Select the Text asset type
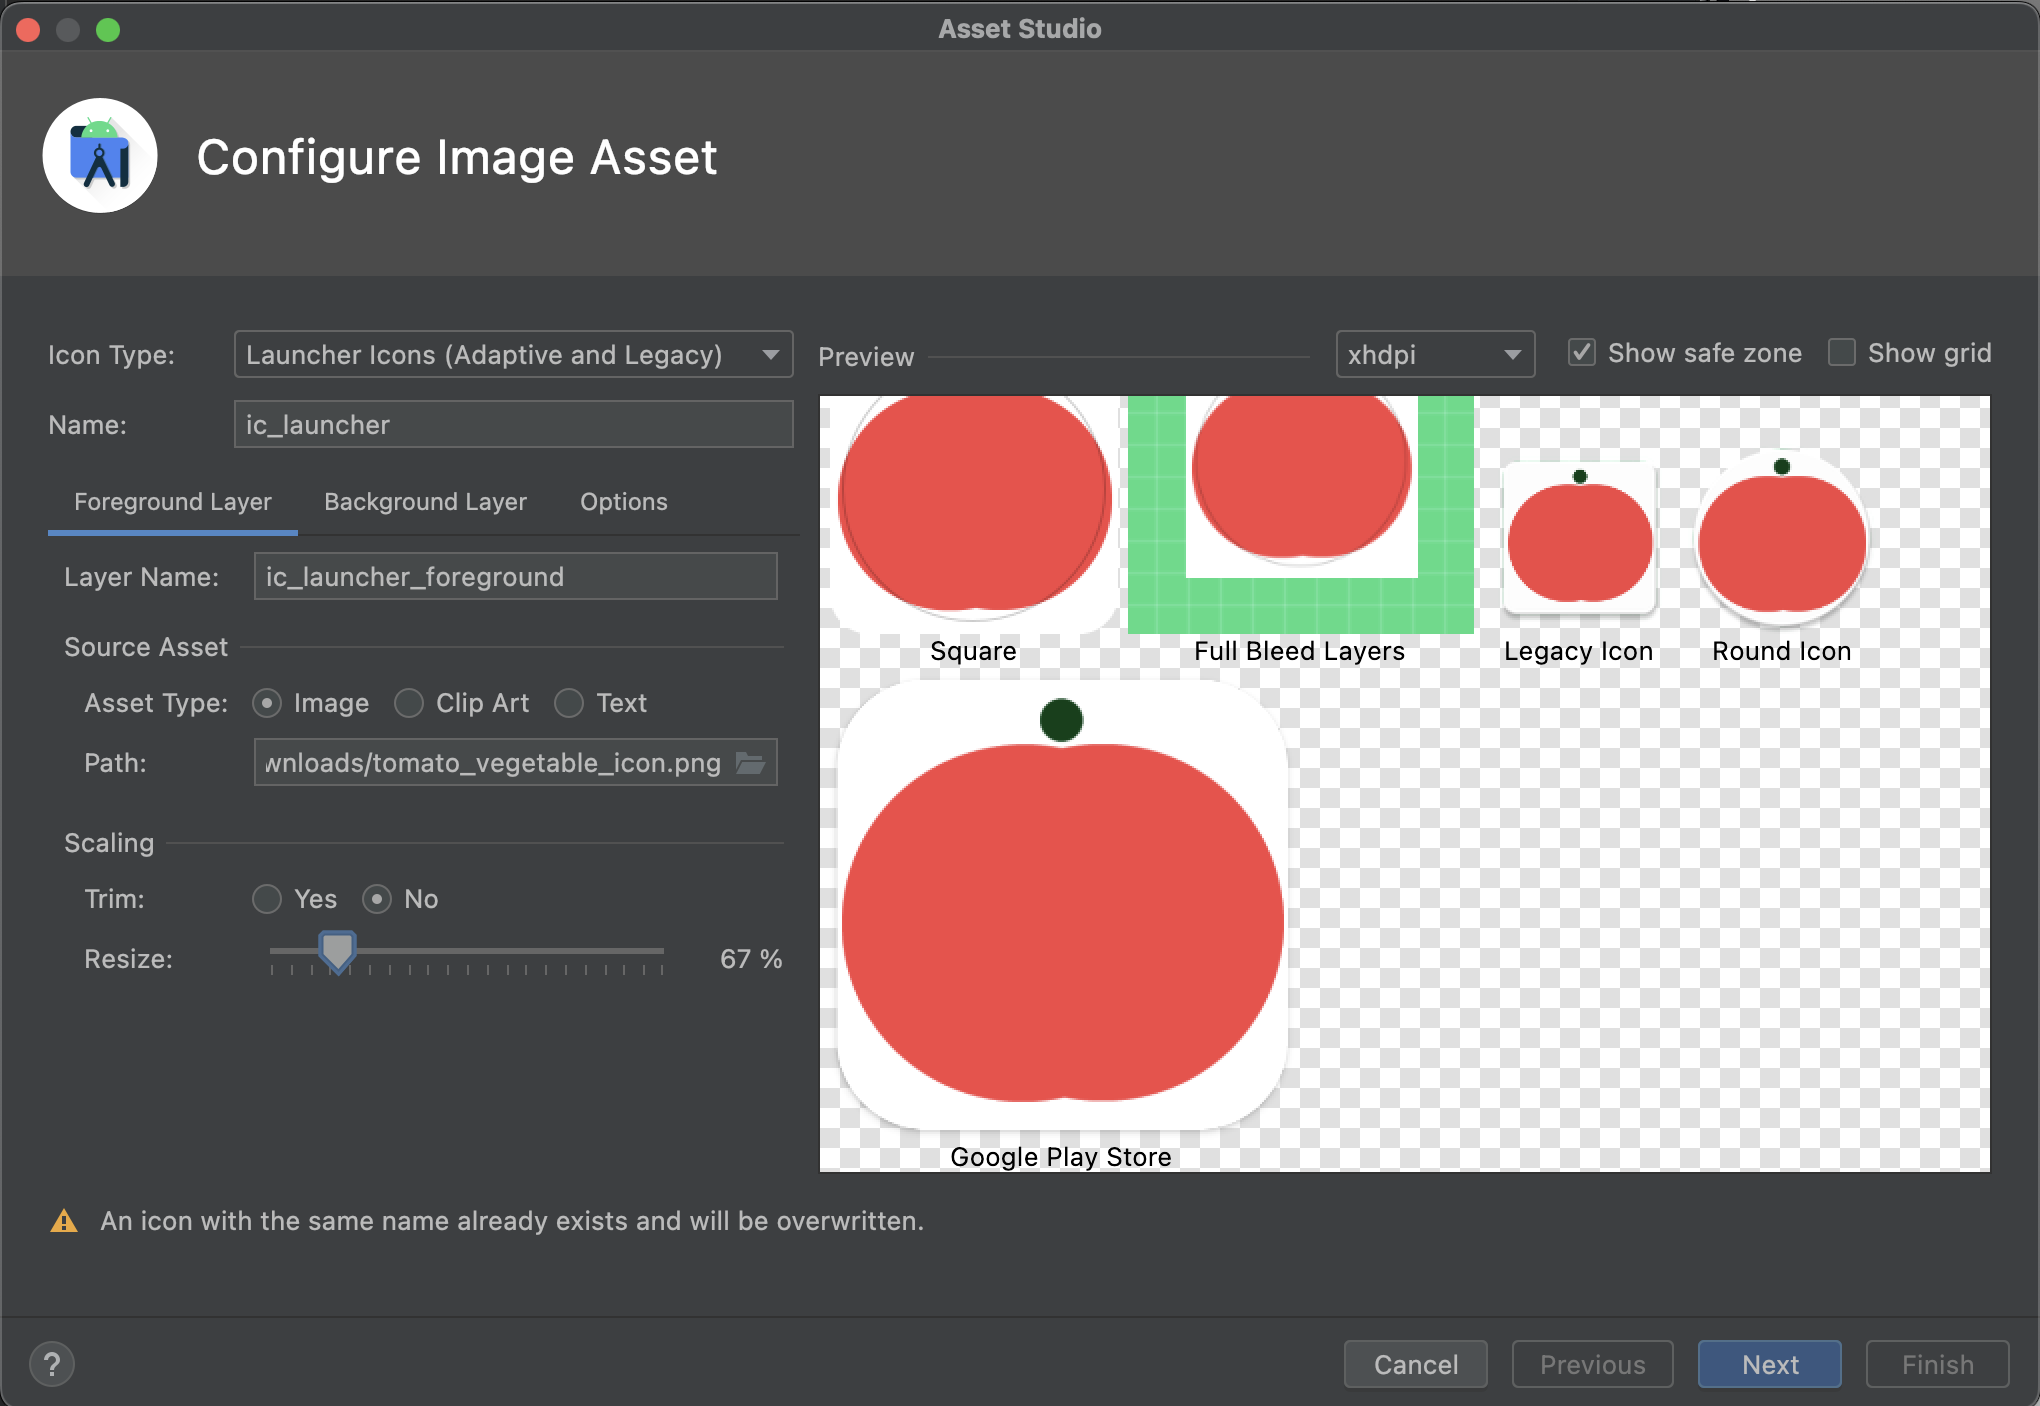The image size is (2040, 1406). 569,703
